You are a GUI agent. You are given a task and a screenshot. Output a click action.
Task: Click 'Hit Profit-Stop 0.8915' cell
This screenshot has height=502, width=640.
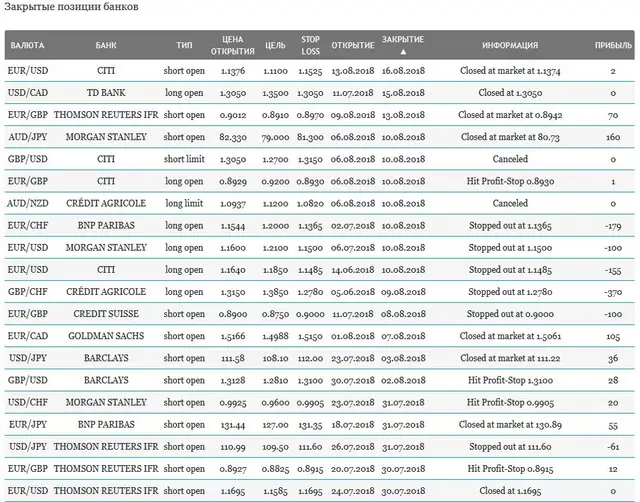[x=510, y=469]
